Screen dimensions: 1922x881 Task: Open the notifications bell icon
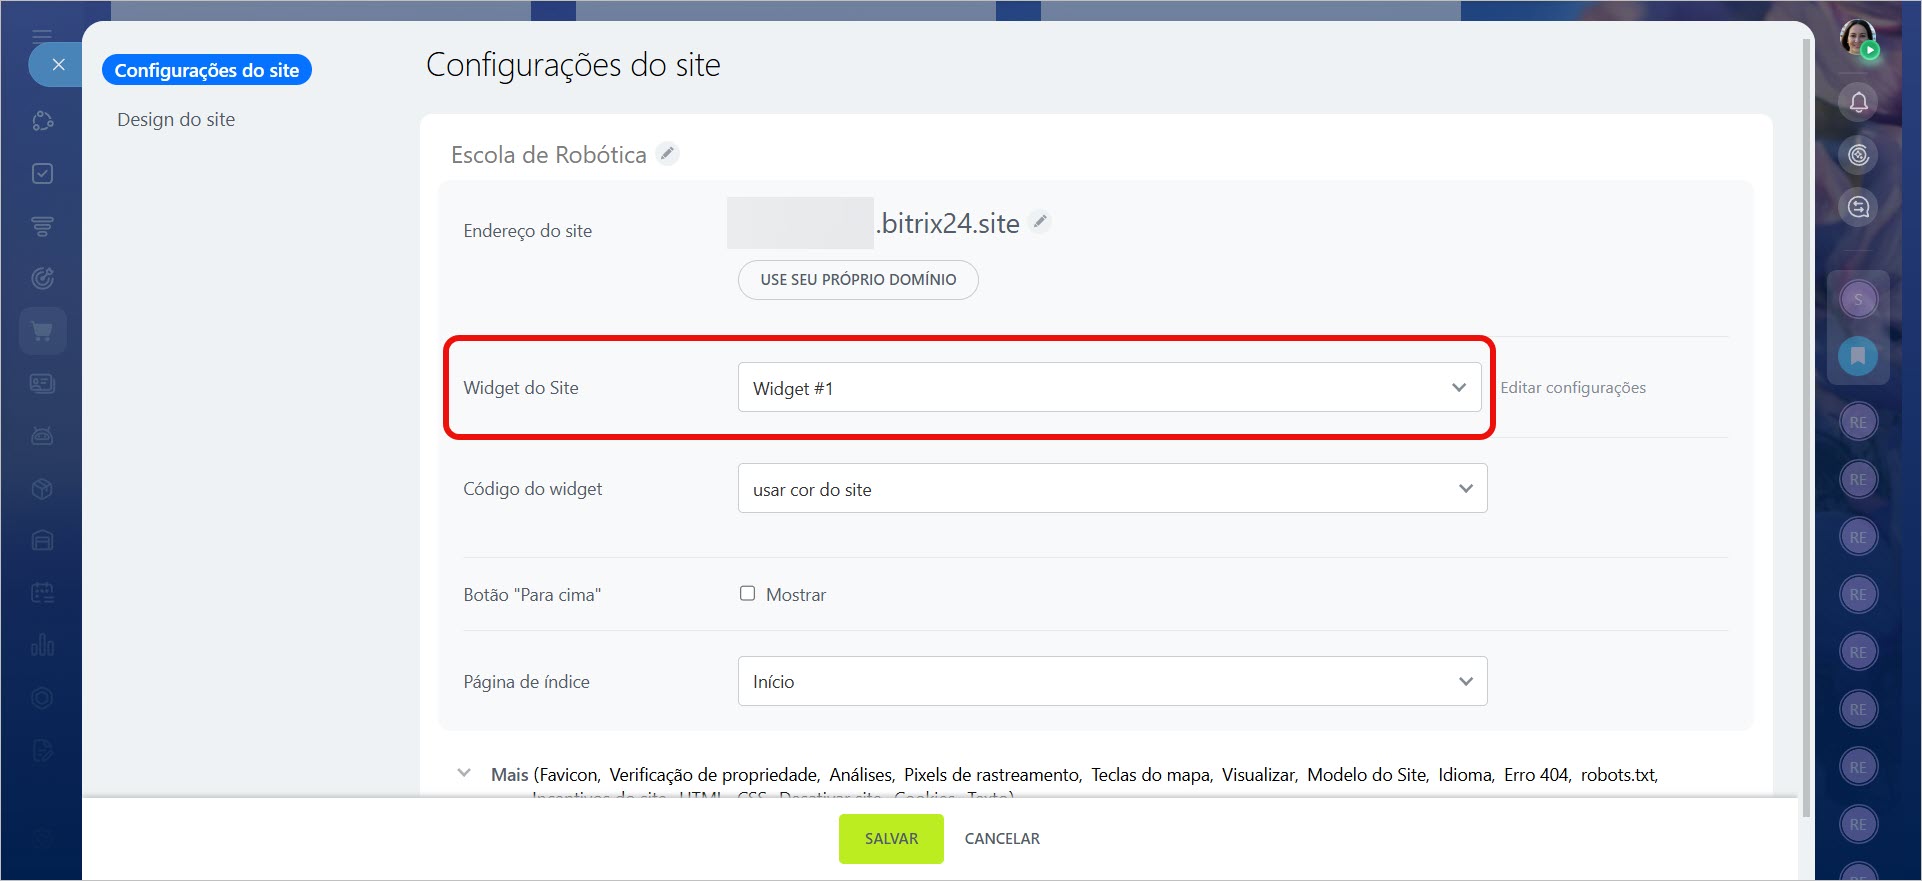pyautogui.click(x=1858, y=102)
